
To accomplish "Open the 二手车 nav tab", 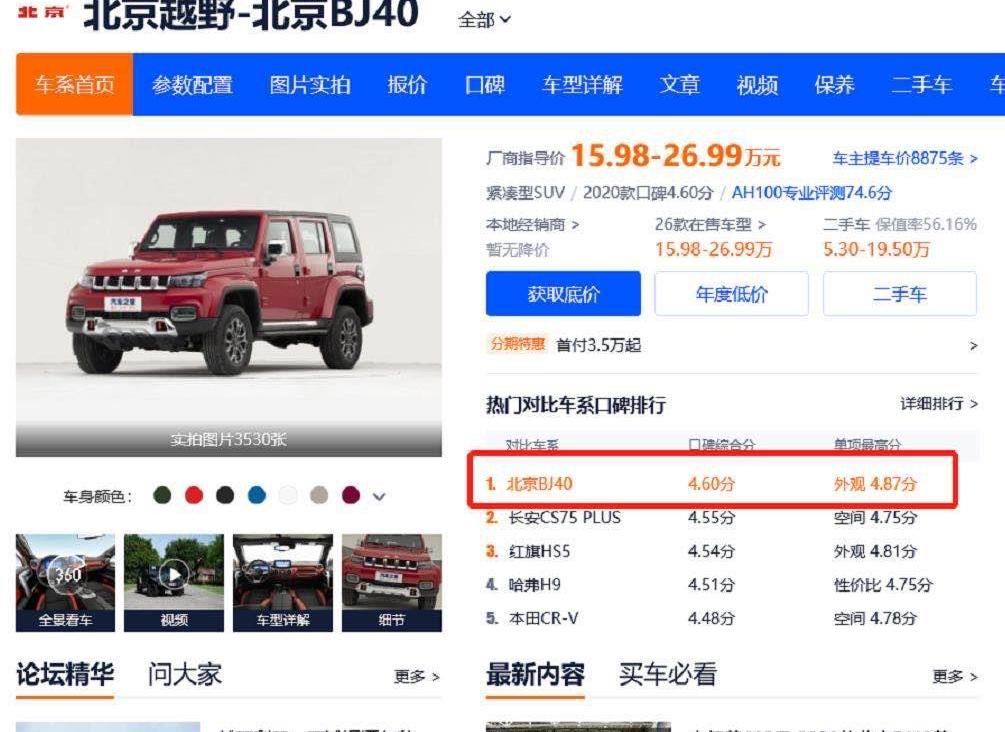I will tap(921, 85).
